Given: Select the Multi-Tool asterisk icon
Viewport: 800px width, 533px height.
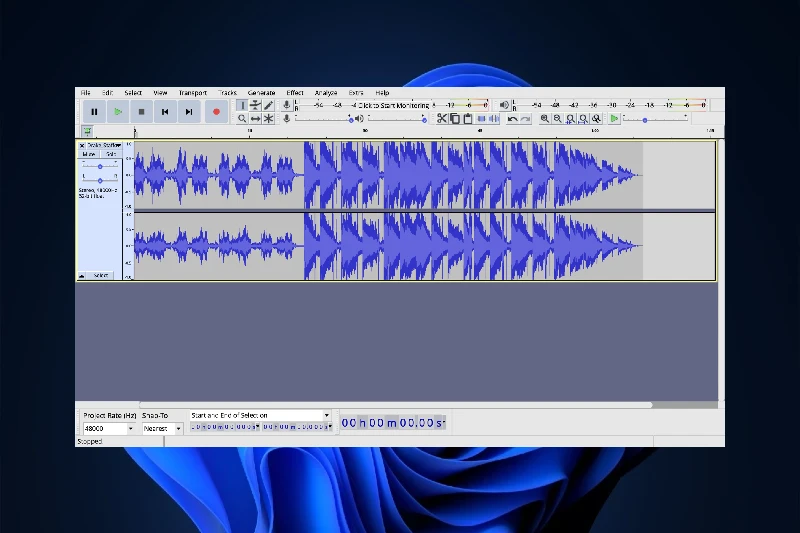Looking at the screenshot, I should click(x=268, y=119).
